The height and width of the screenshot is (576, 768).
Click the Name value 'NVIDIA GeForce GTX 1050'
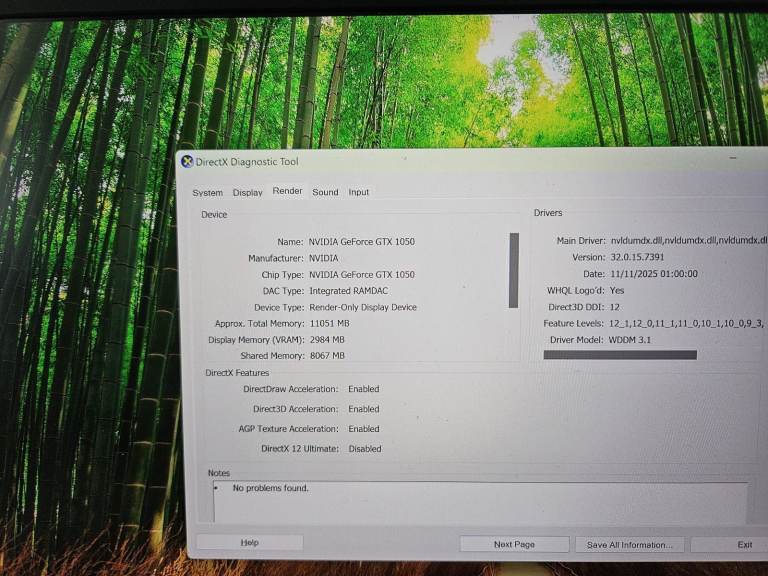tap(361, 241)
